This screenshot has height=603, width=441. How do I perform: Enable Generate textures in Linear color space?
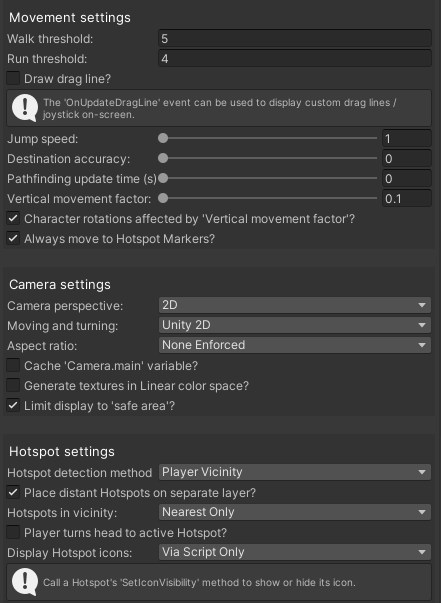click(13, 385)
